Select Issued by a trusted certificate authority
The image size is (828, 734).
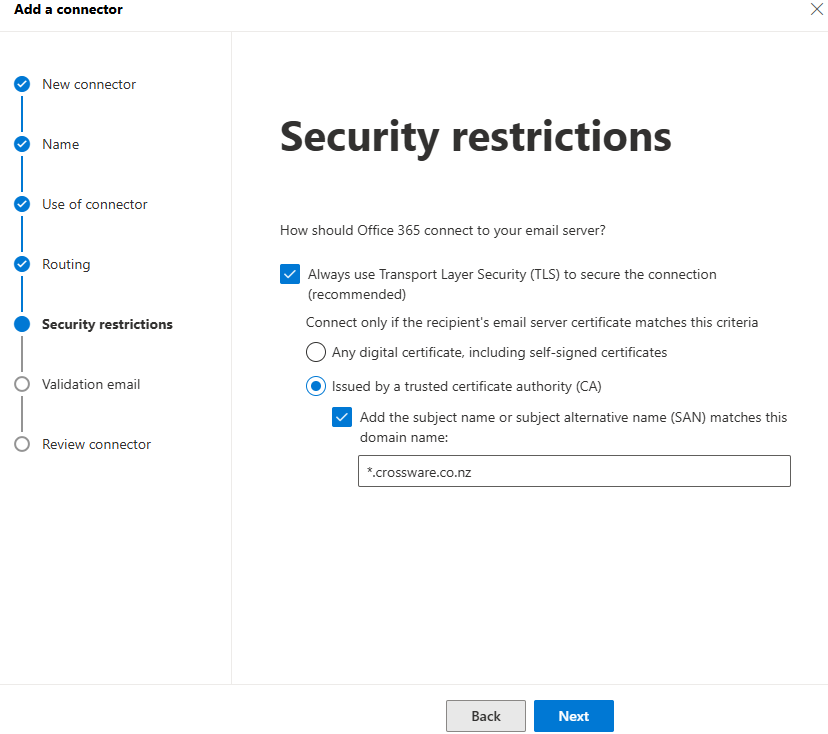316,386
